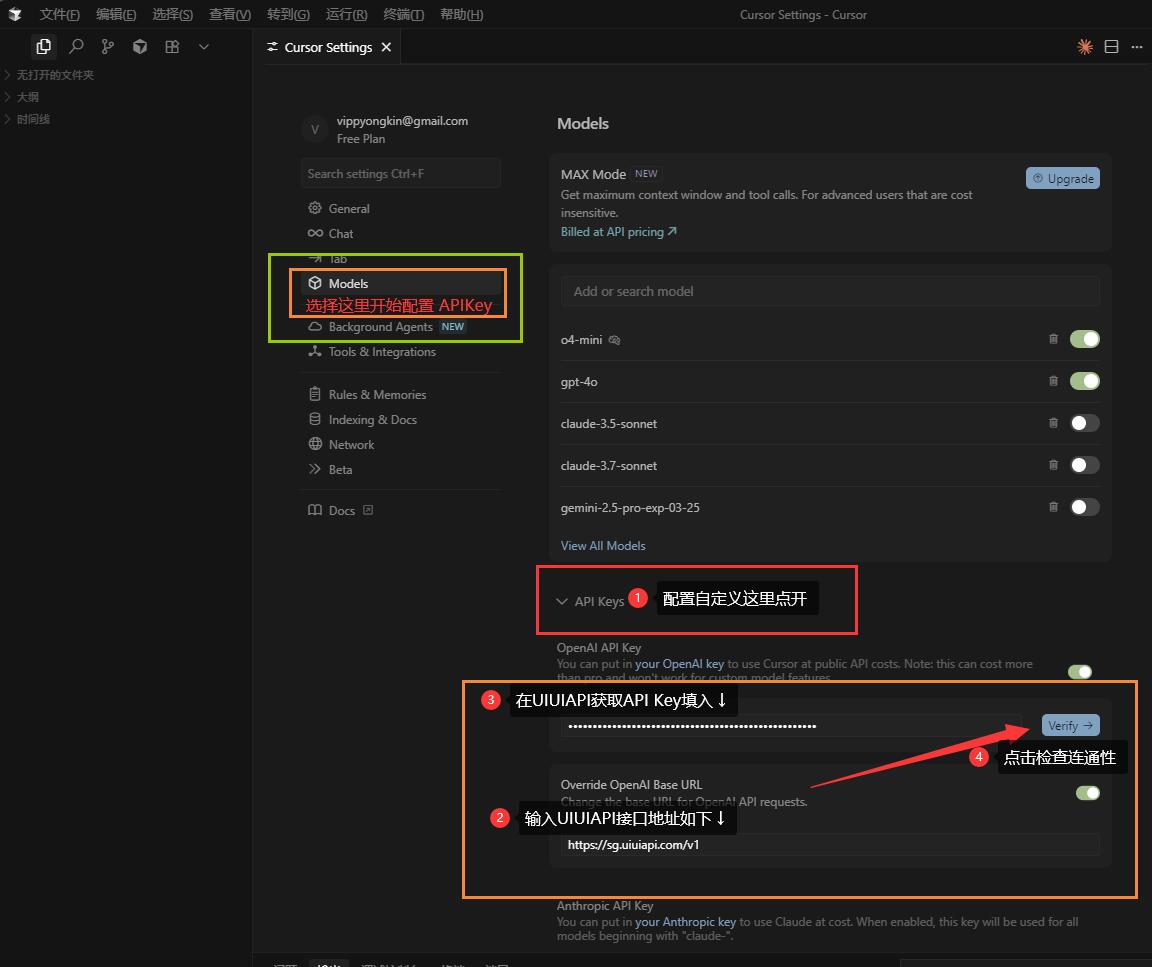Focus the Search settings field
The height and width of the screenshot is (967, 1152).
tap(400, 173)
